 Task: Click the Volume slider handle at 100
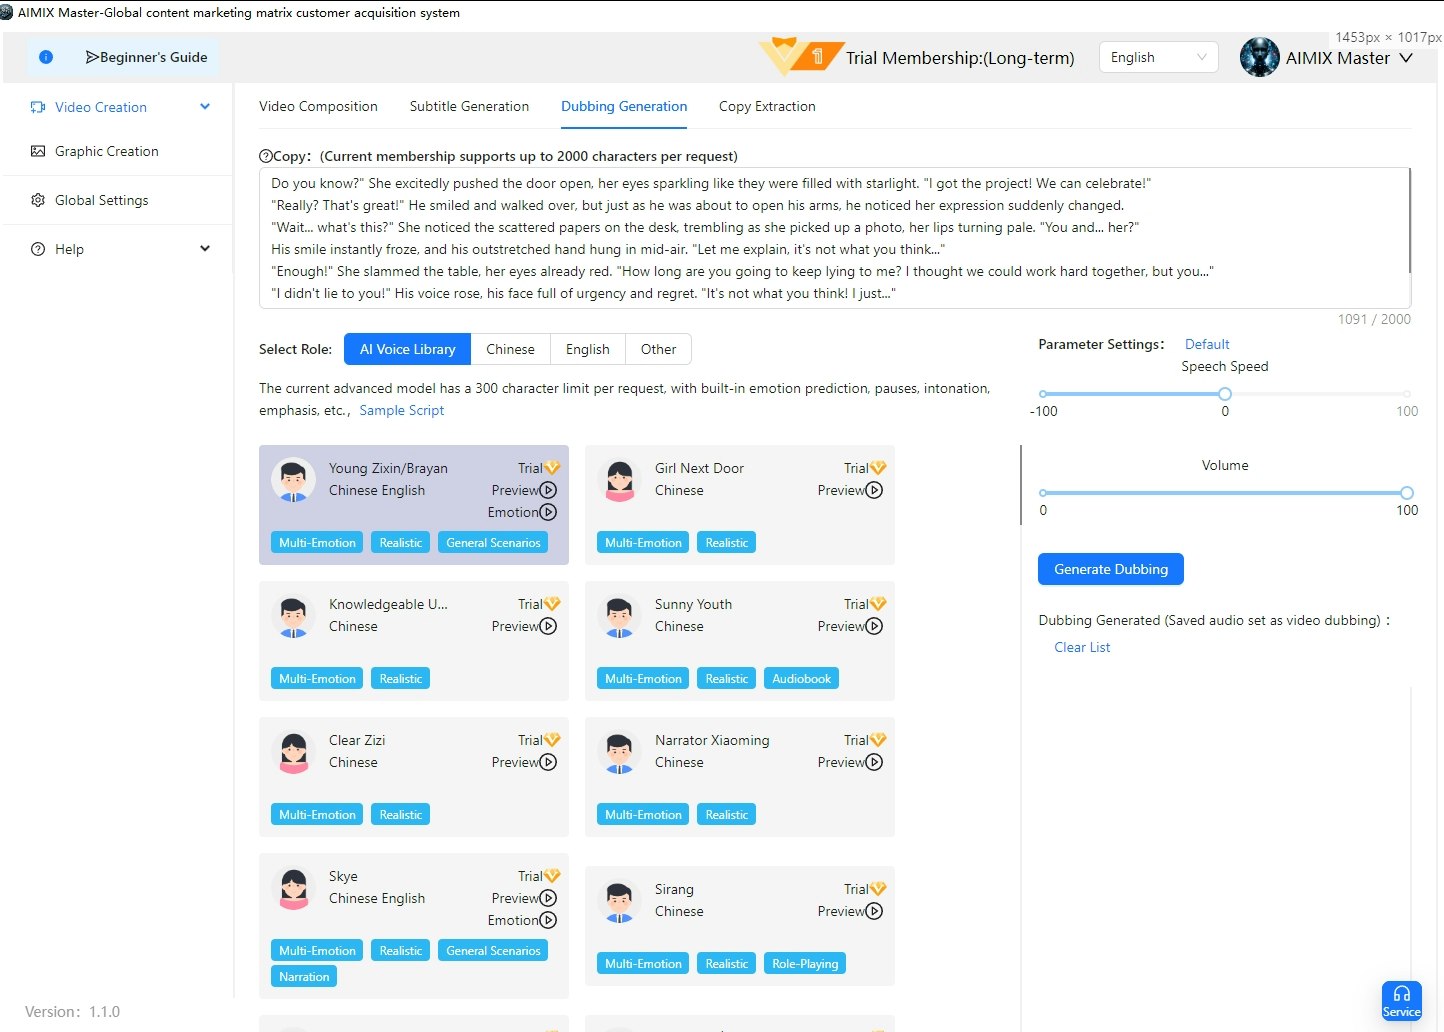point(1407,493)
